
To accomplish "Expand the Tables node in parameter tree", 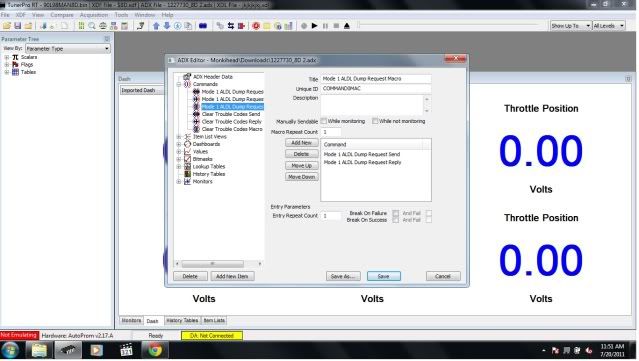I will pyautogui.click(x=7, y=72).
